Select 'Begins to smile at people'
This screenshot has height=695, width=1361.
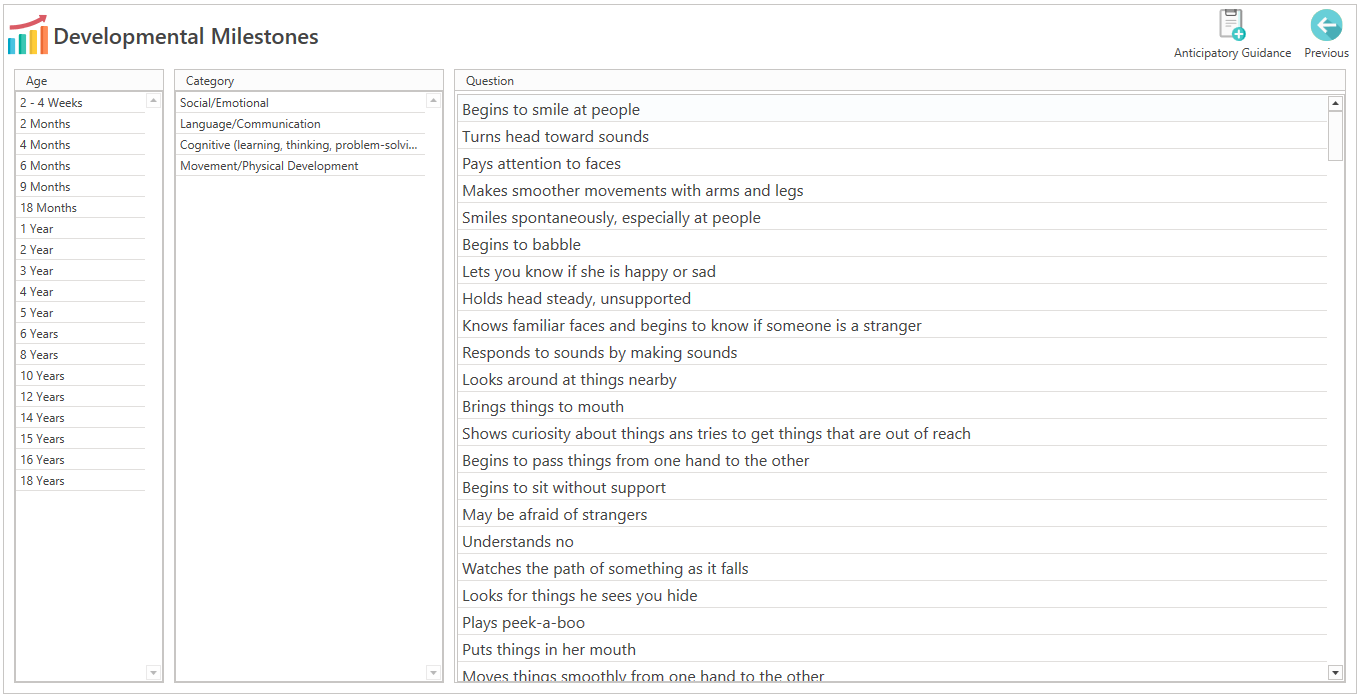click(893, 109)
